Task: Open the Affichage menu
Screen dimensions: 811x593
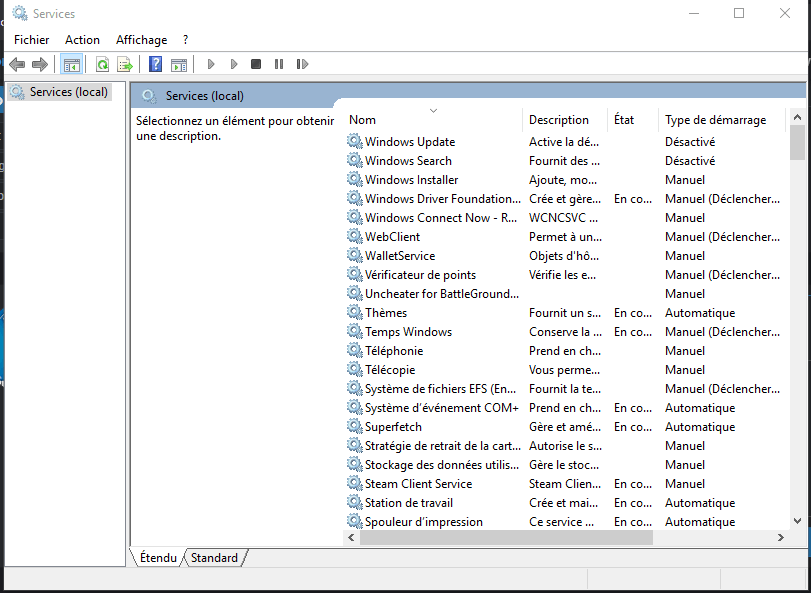Action: click(x=142, y=40)
